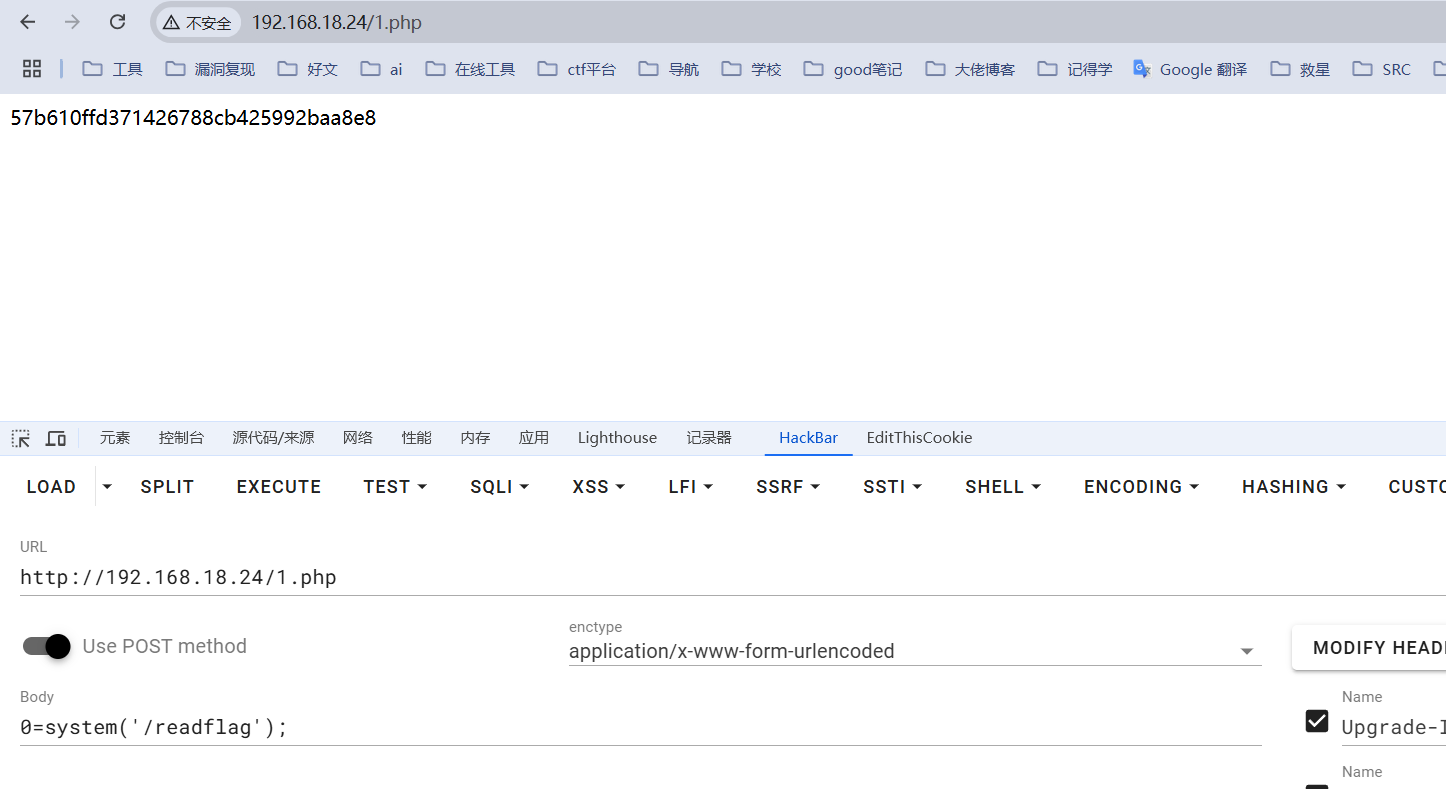The image size is (1446, 789).
Task: Go back with the browser back arrow
Action: coord(28,22)
